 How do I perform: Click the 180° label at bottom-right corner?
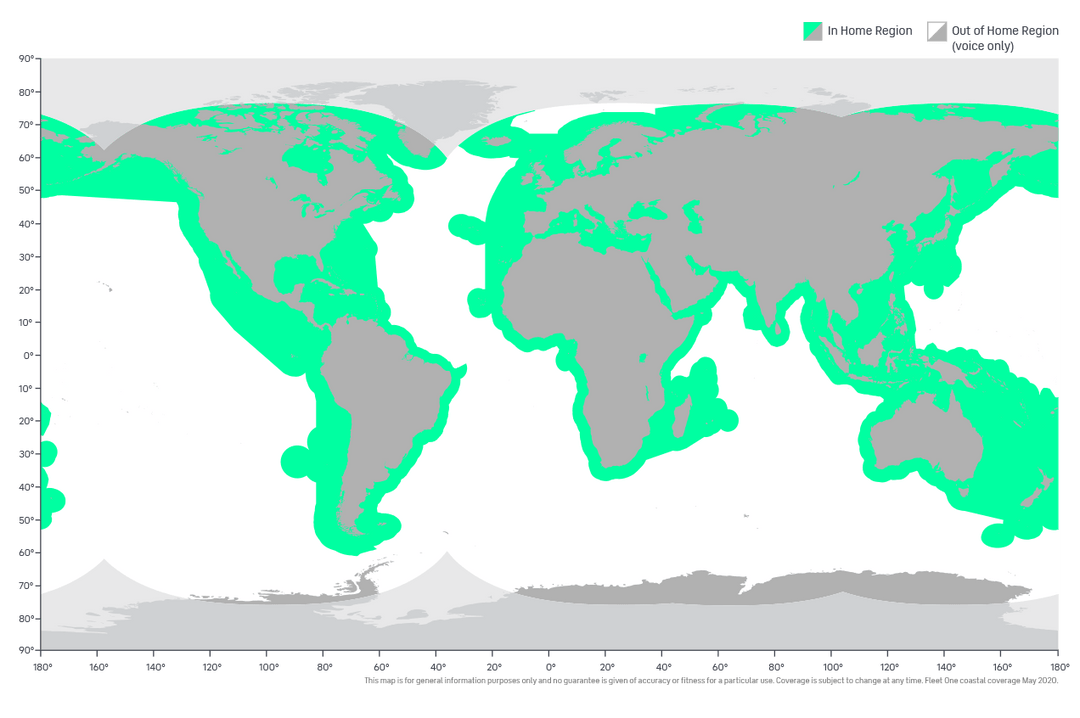(x=1058, y=665)
